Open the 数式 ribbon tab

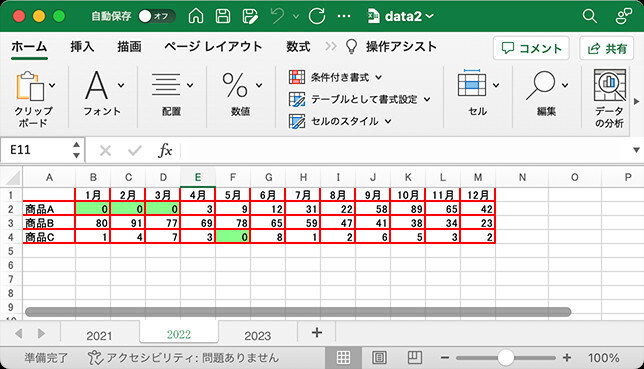[298, 47]
